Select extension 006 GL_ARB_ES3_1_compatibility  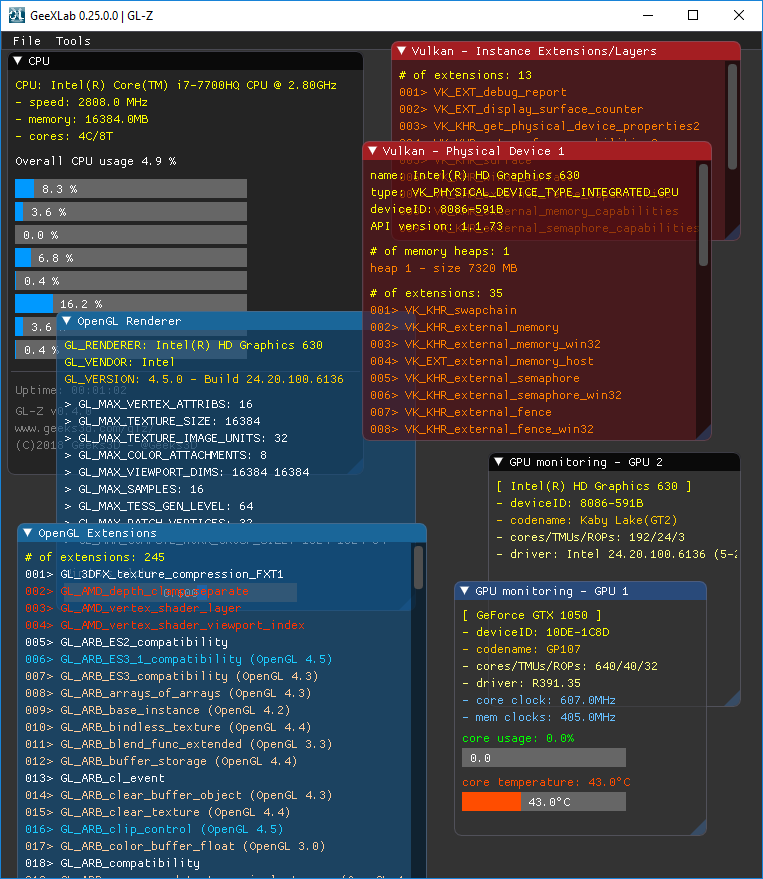[179, 659]
